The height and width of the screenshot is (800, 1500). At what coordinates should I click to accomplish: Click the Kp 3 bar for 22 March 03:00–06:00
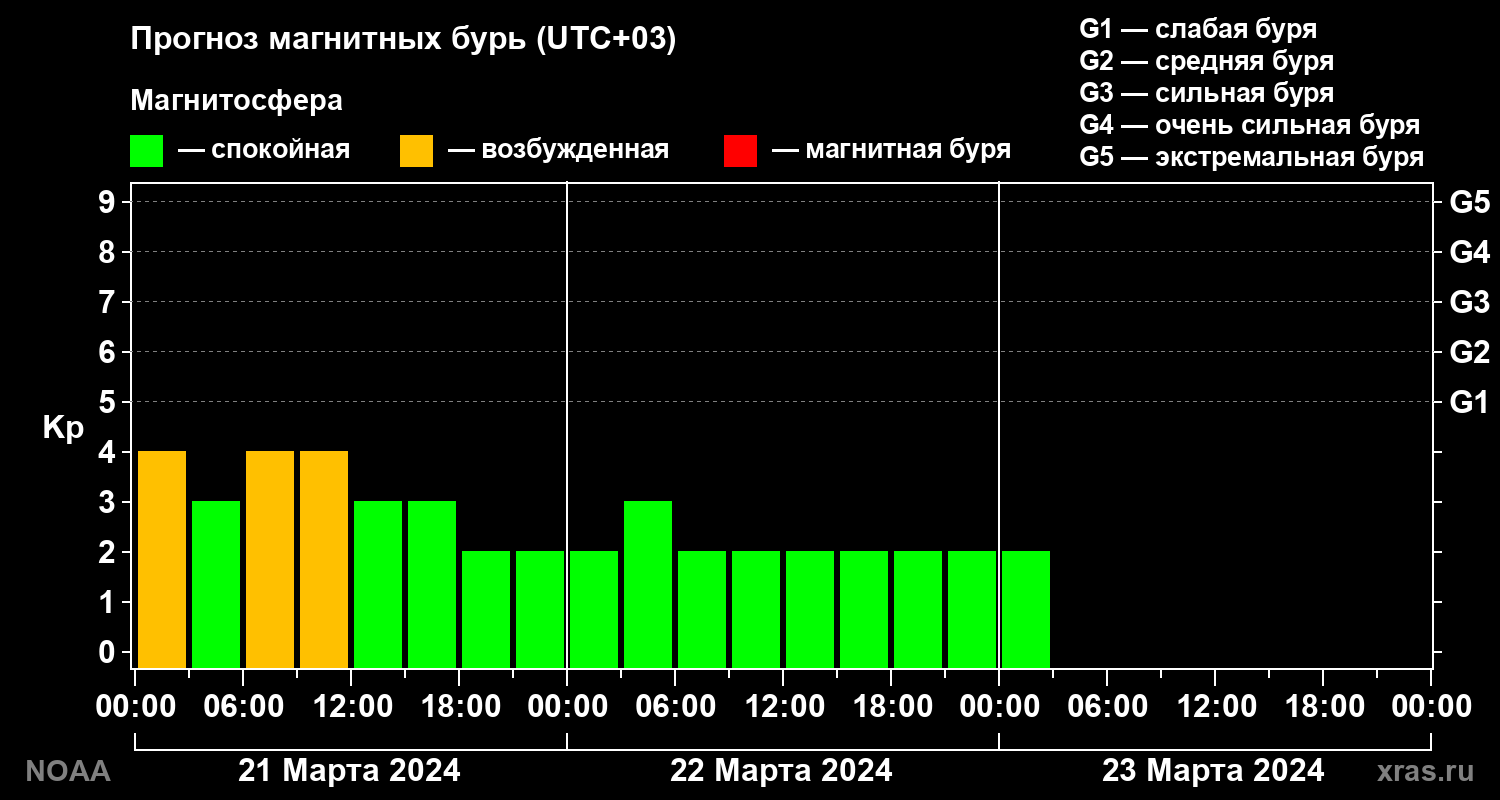click(648, 584)
